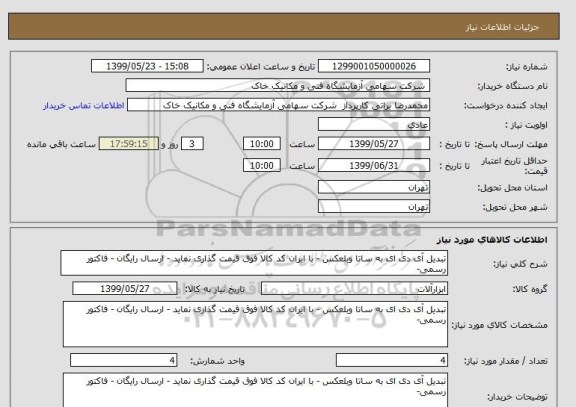Click the response deadline hour 10:00 field

(262, 144)
